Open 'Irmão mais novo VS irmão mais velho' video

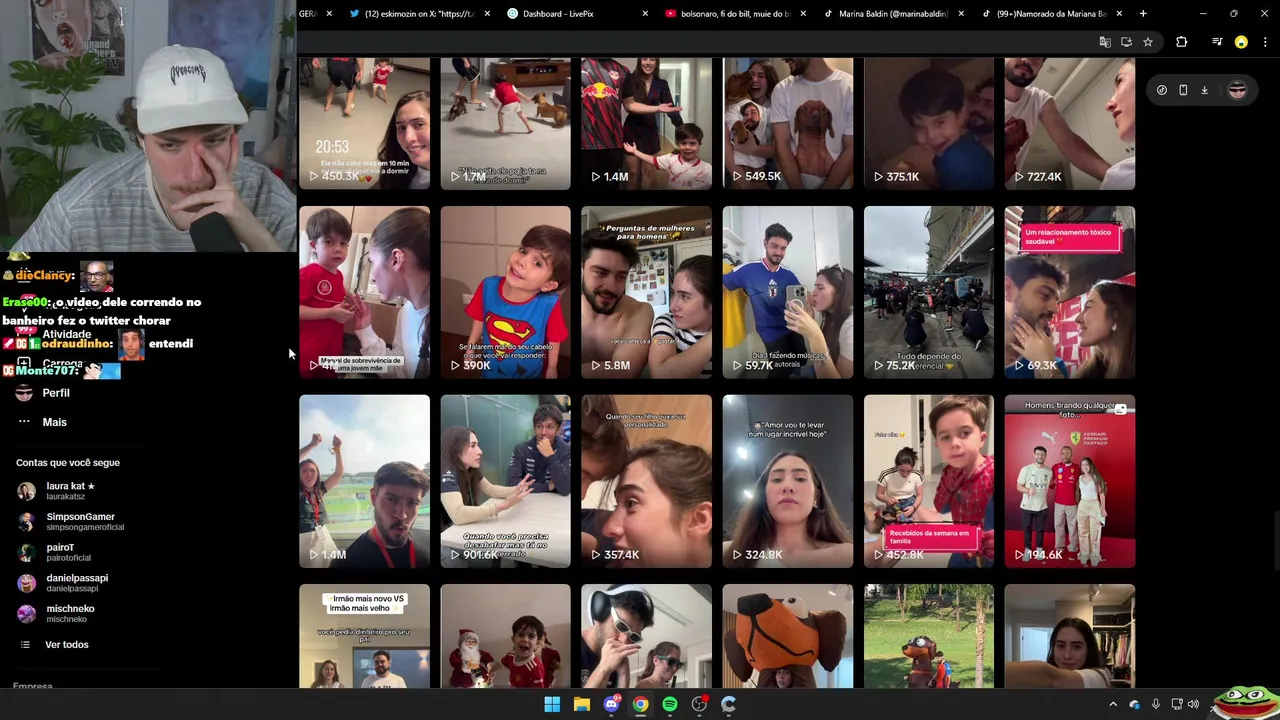pyautogui.click(x=364, y=636)
